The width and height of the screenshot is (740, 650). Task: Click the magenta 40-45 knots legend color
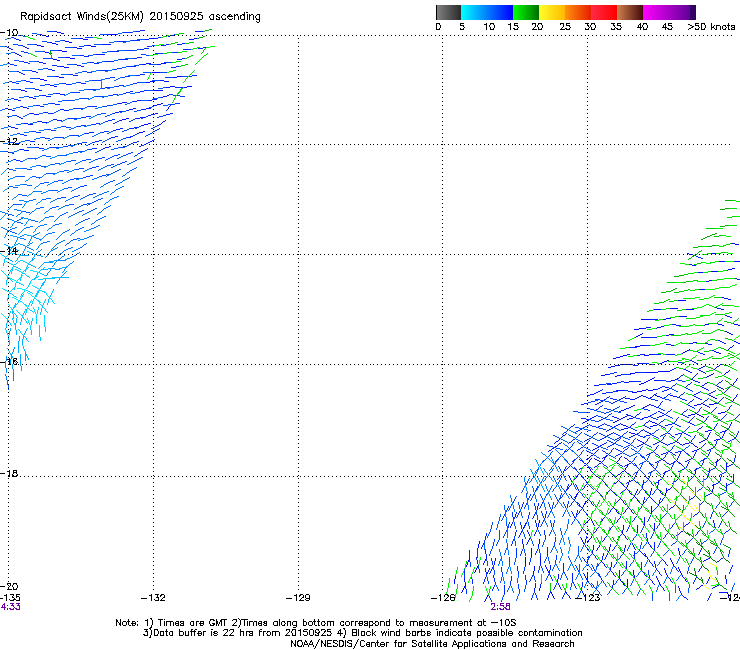pos(656,12)
